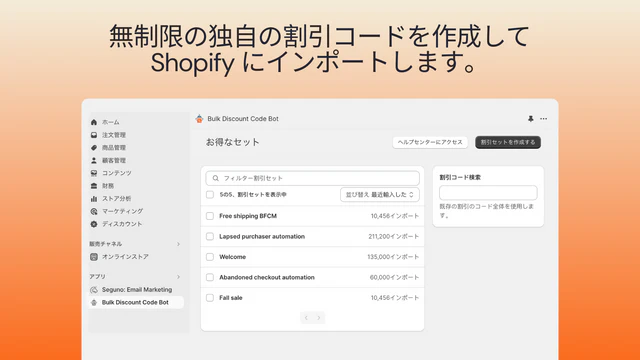640x360 pixels.
Task: Open the 並び替え sort dropdown
Action: [x=380, y=195]
